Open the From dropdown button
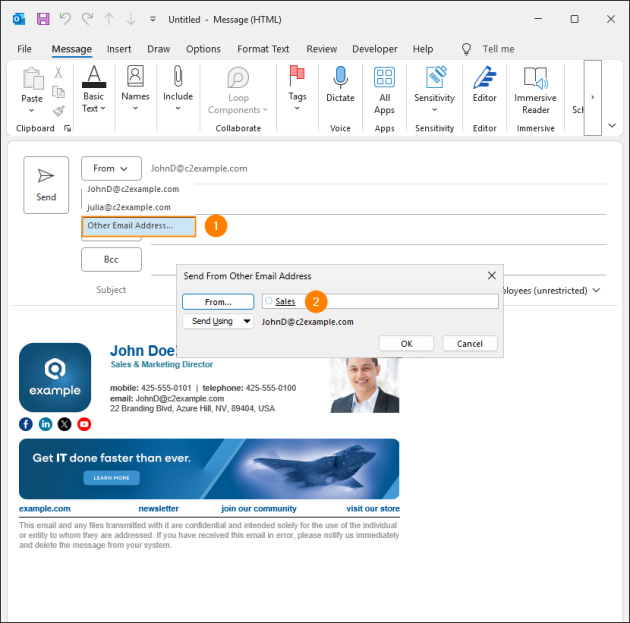Viewport: 630px width, 623px height. click(111, 168)
